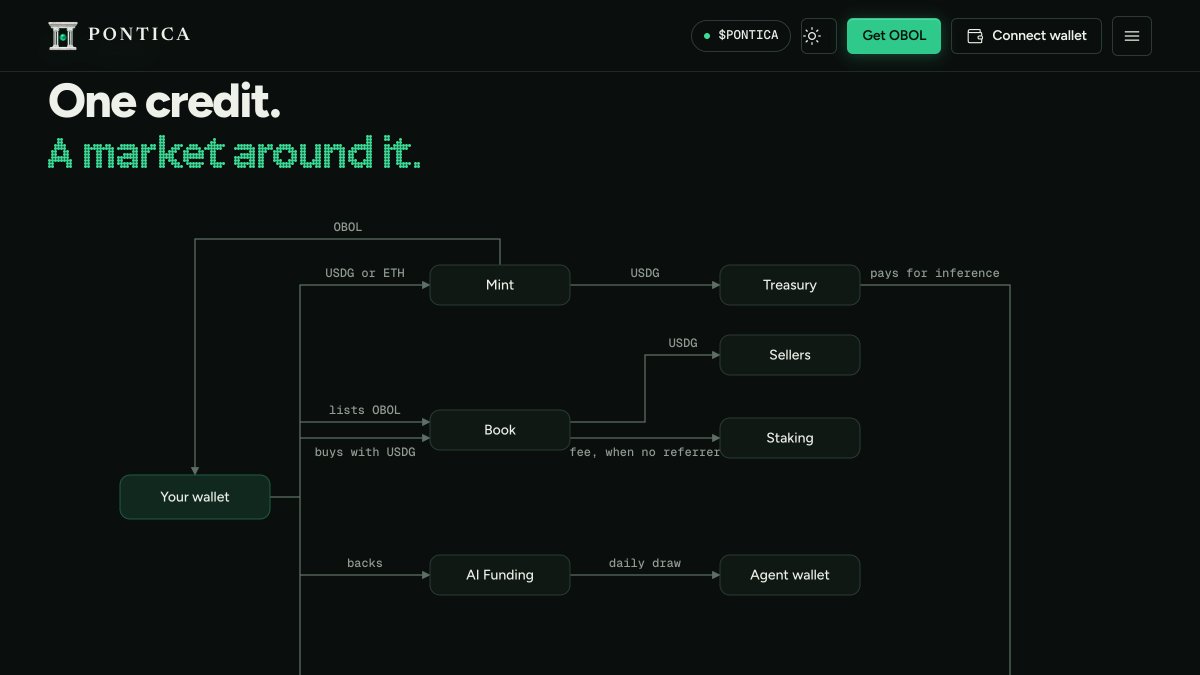This screenshot has width=1200, height=675.
Task: Select the Book node
Action: pos(500,430)
